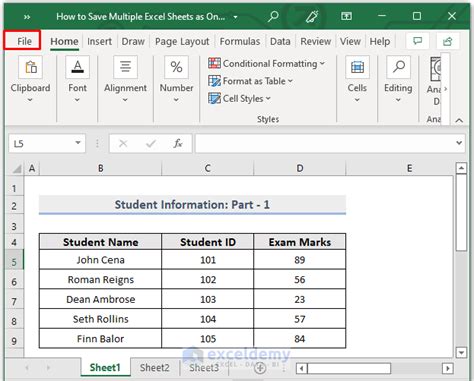
Task: Click the cell with marks 89
Action: point(300,260)
